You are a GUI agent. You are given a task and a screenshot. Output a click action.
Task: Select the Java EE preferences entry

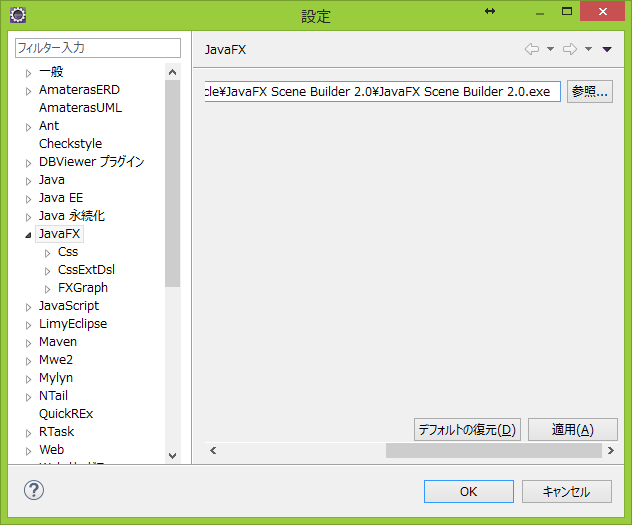[x=61, y=198]
